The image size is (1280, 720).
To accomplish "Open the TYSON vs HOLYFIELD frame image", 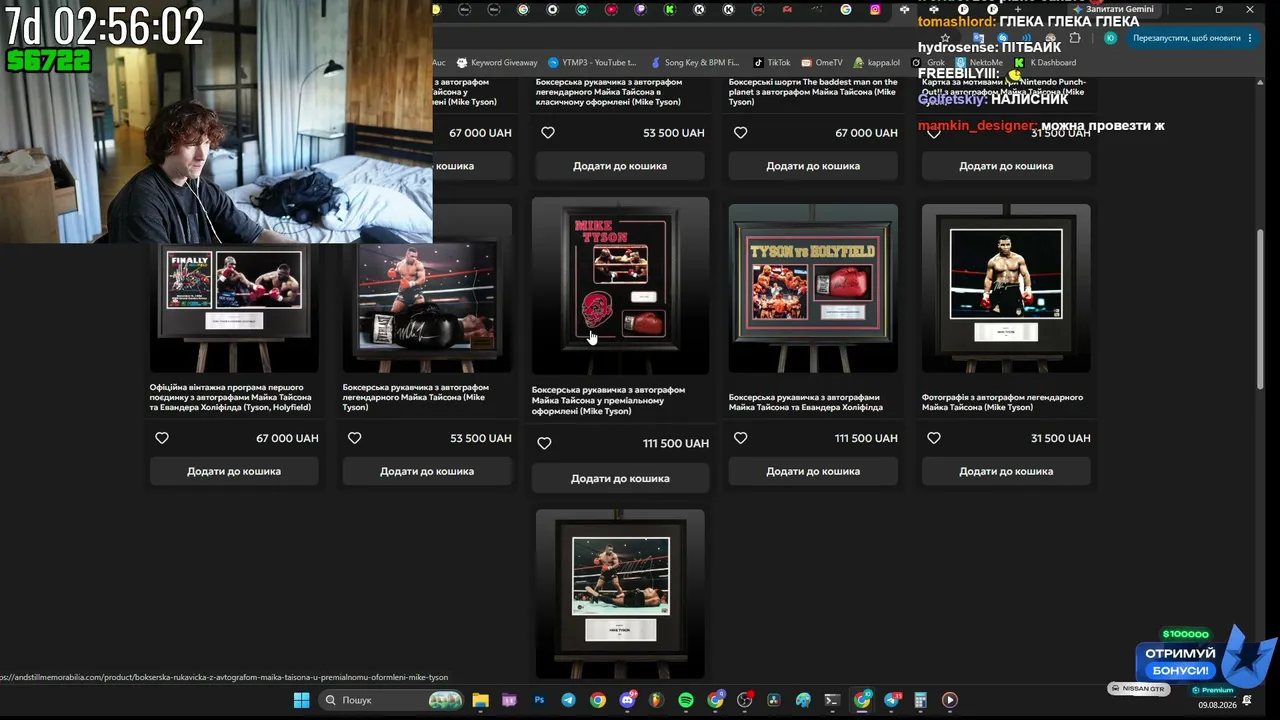I will pyautogui.click(x=813, y=288).
